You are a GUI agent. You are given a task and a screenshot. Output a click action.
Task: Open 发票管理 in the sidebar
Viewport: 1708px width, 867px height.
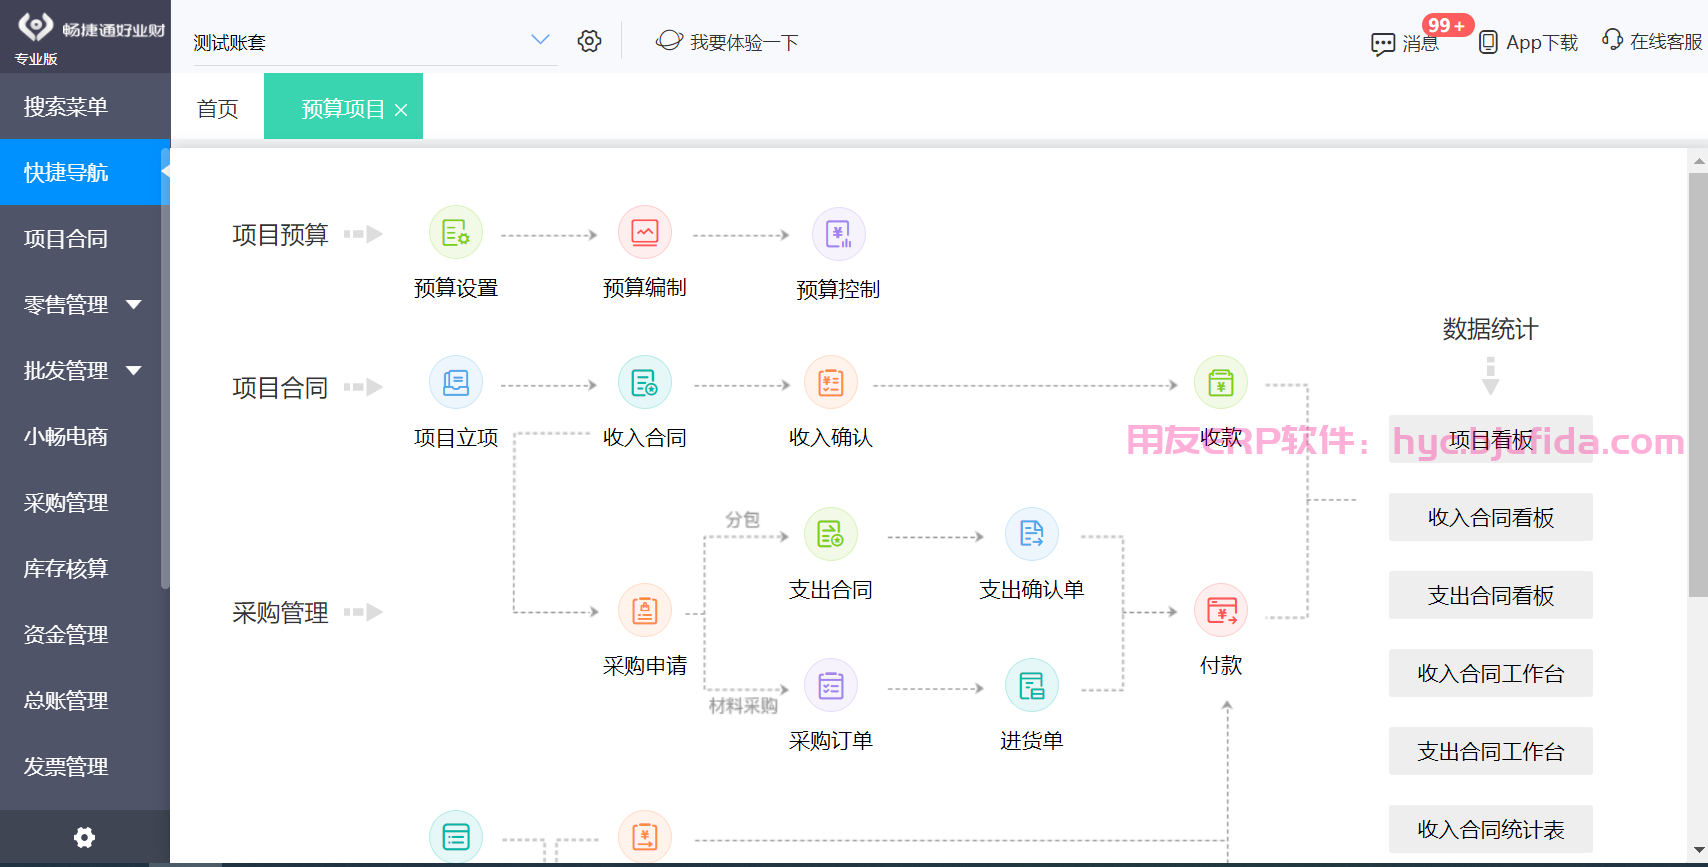[x=85, y=766]
